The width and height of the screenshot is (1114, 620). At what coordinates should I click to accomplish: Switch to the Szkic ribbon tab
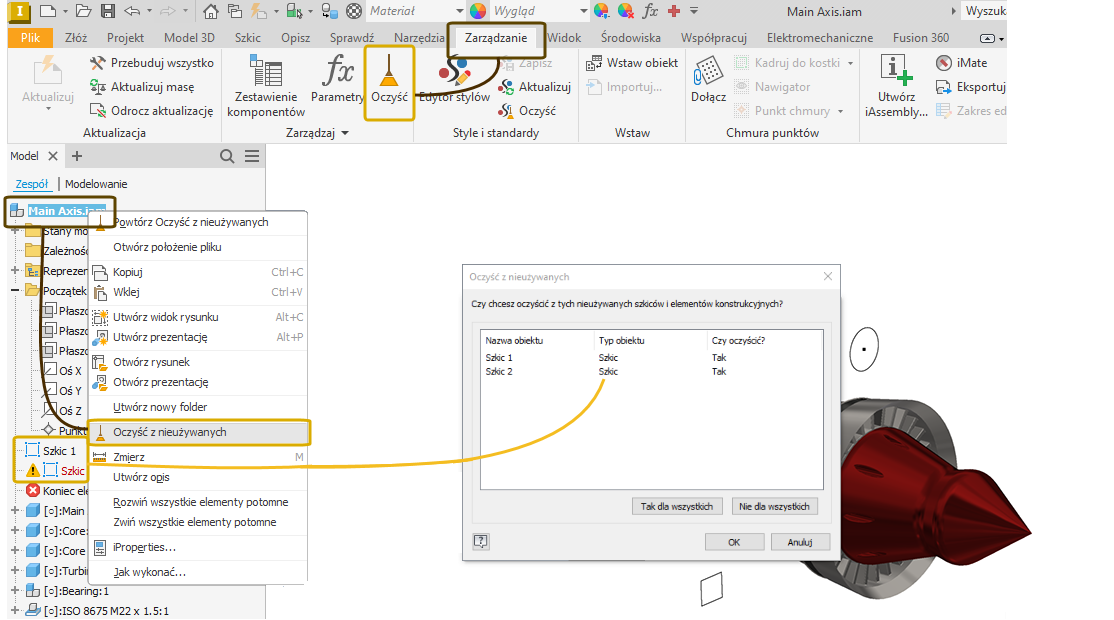pos(247,38)
